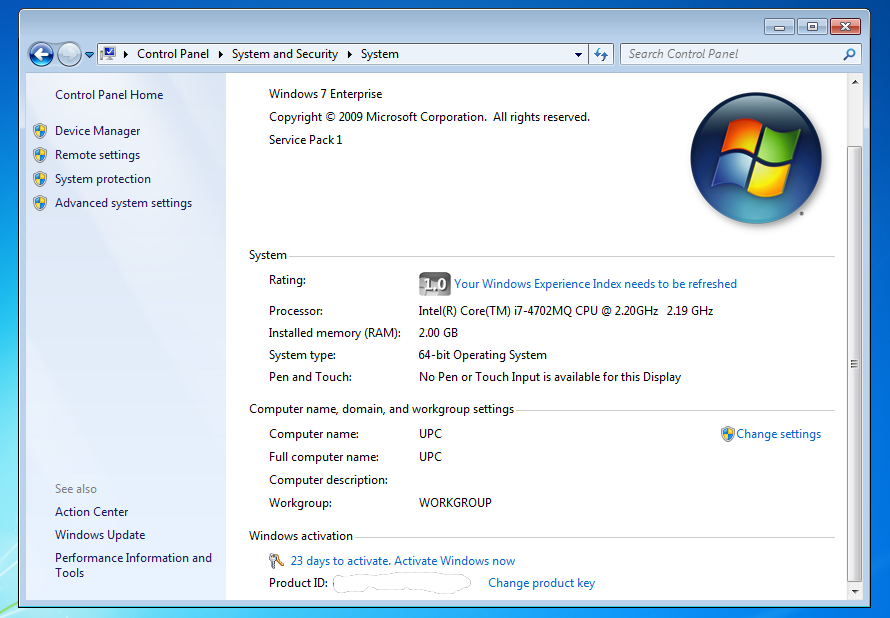The height and width of the screenshot is (618, 890).
Task: Open Remote settings
Action: pos(98,155)
